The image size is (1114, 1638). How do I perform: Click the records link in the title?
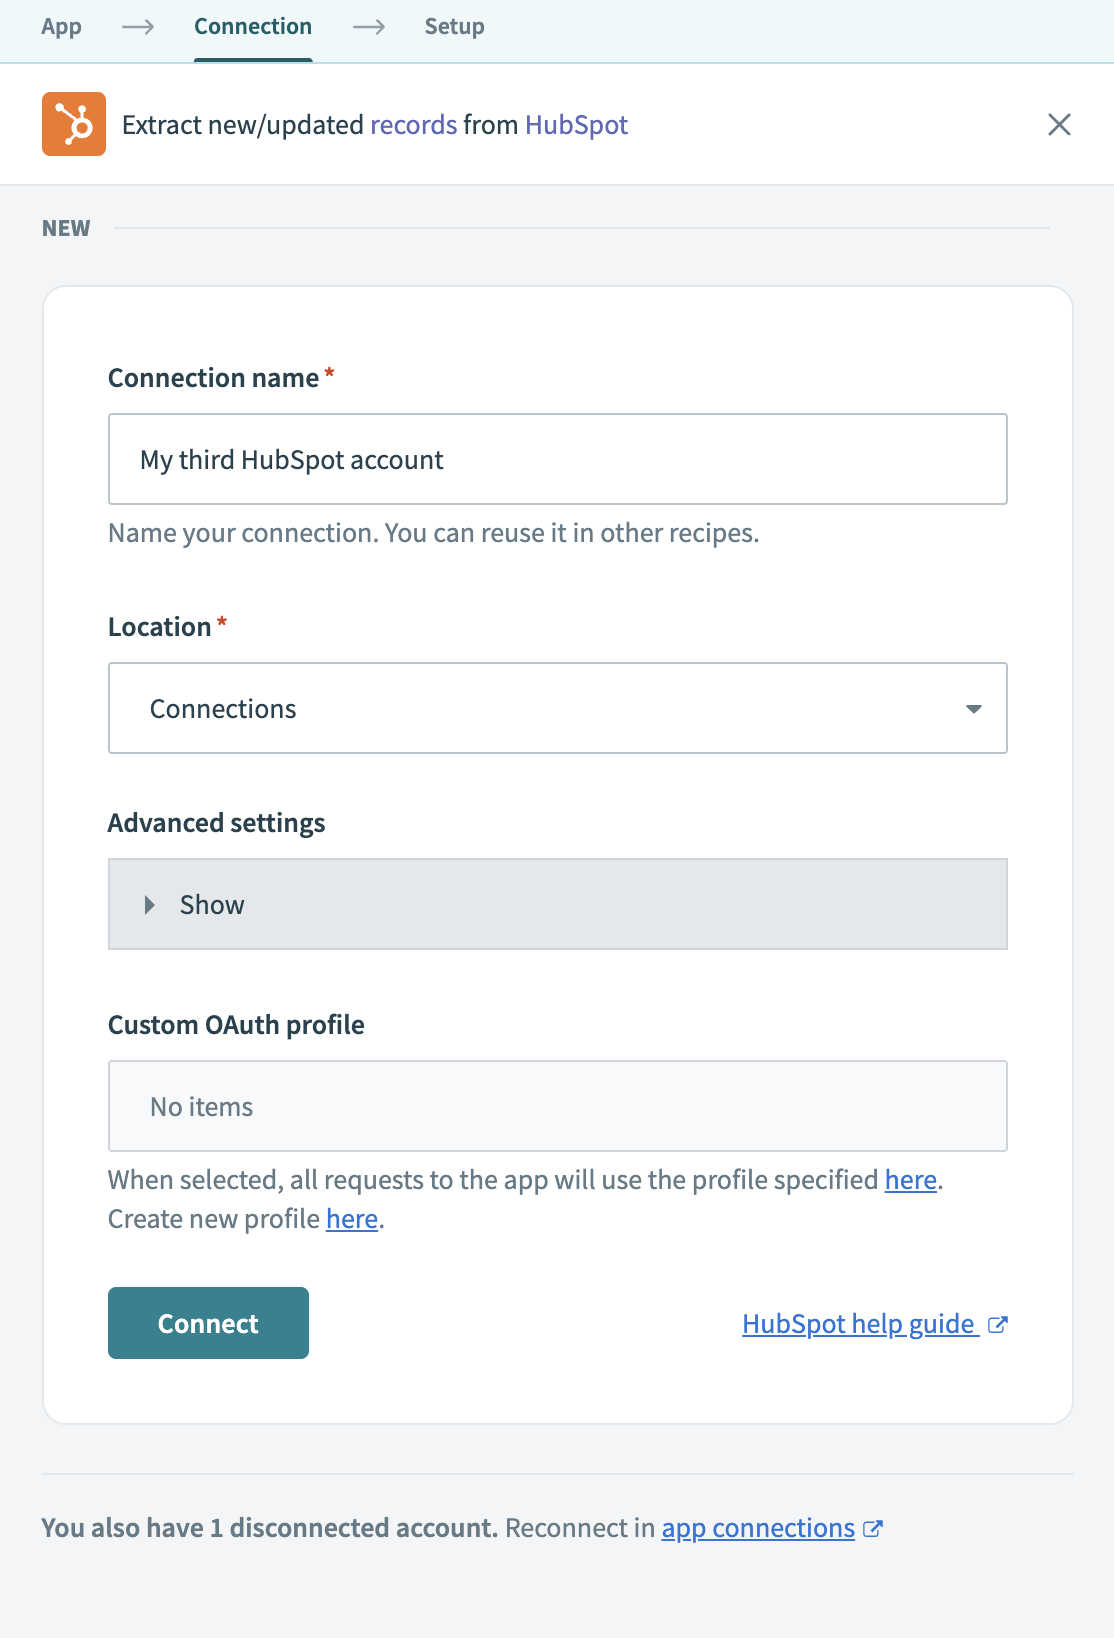point(413,124)
